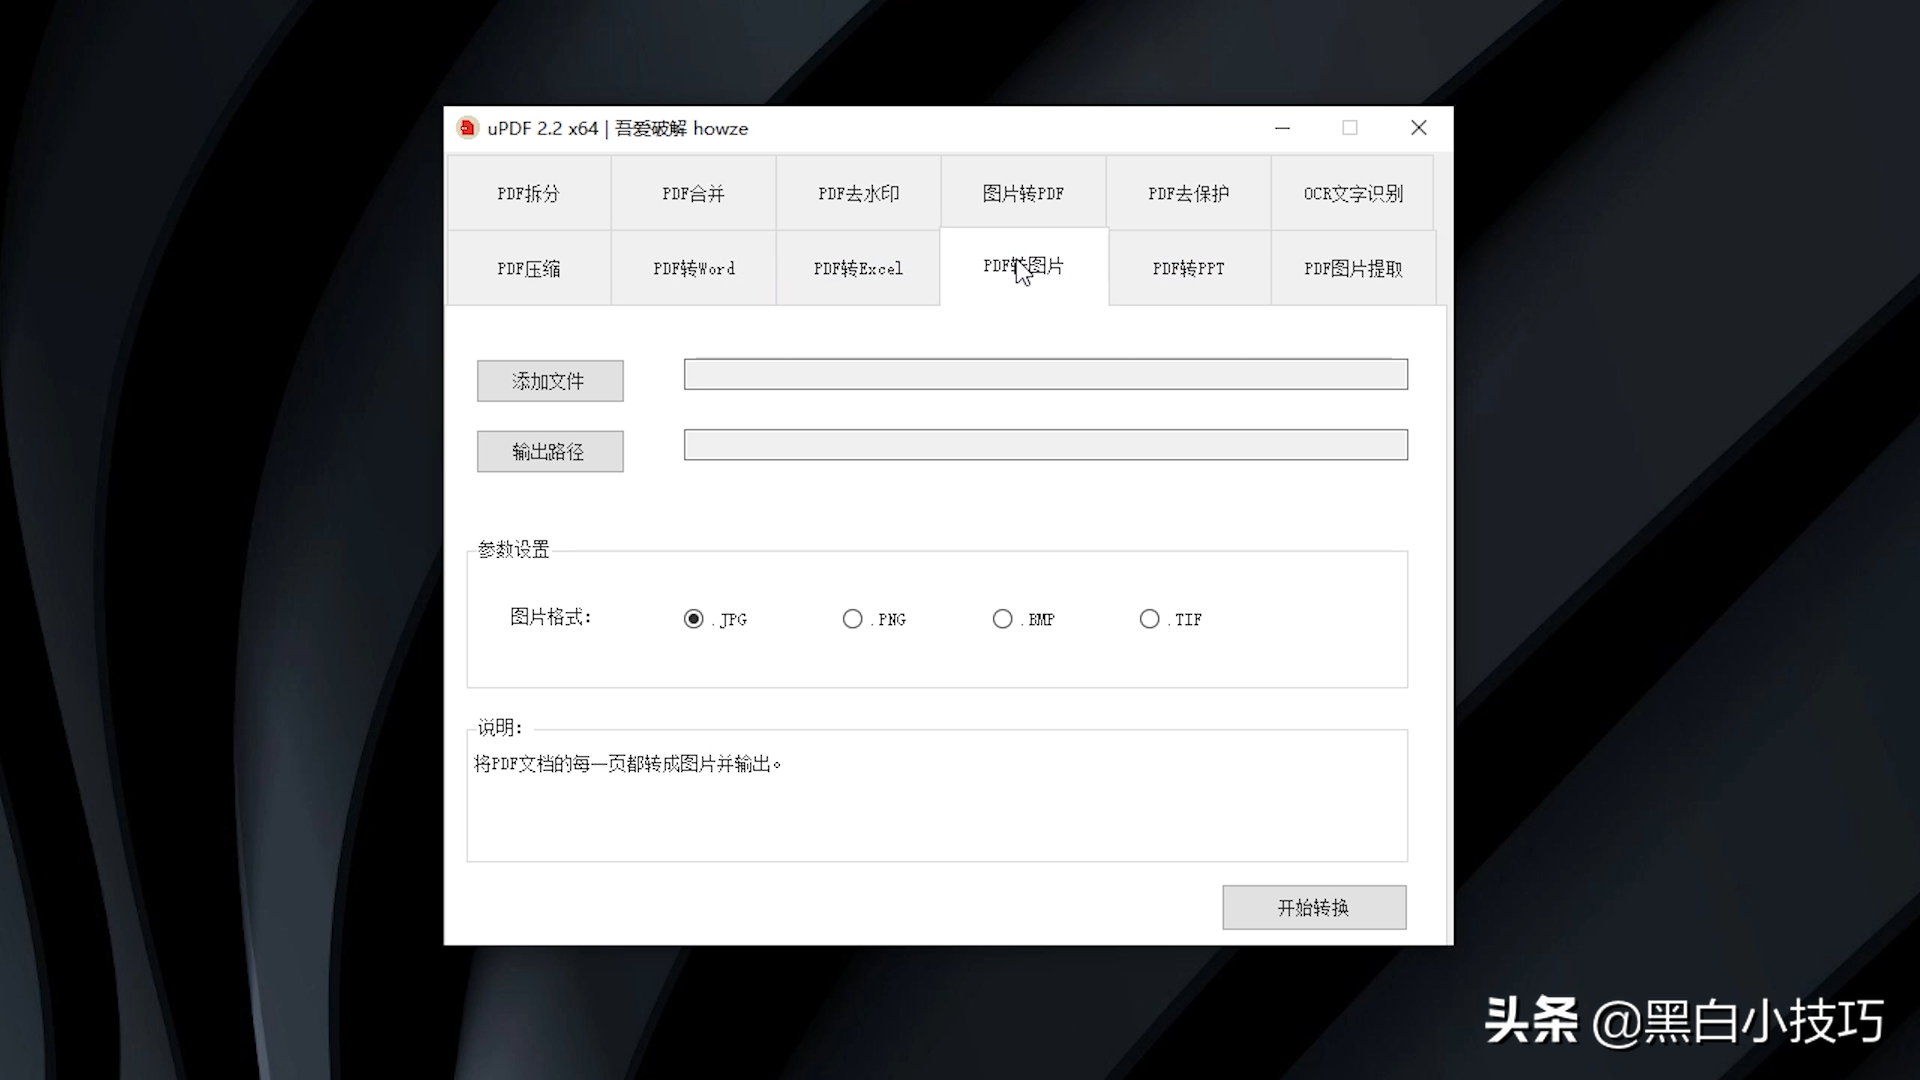Switch to the PDF转Word tab
This screenshot has width=1920, height=1080.
click(x=693, y=268)
